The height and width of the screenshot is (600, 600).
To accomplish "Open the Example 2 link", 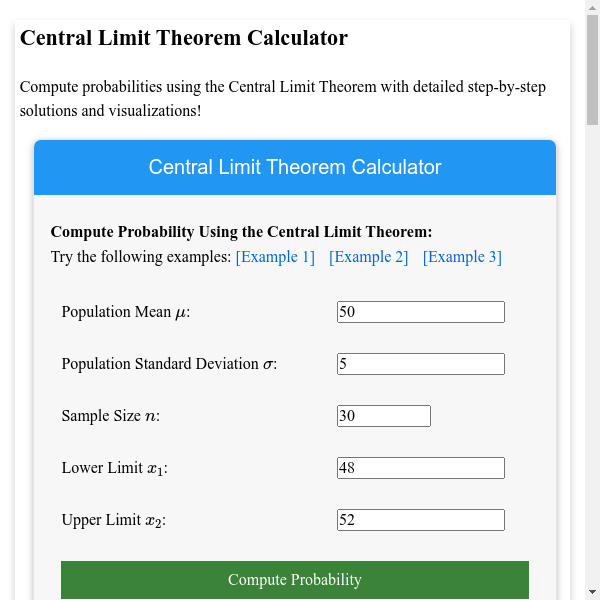I will point(368,257).
